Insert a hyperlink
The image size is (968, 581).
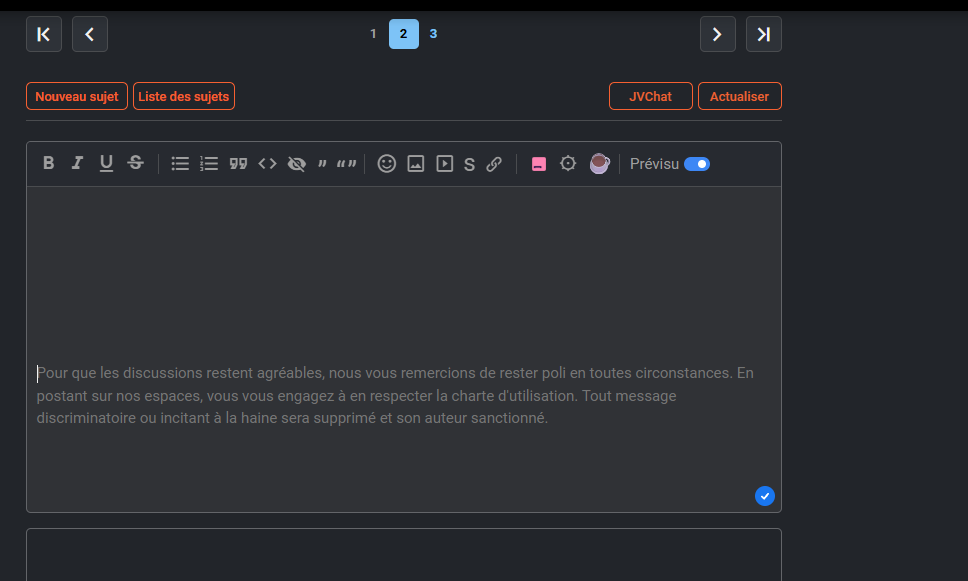(x=494, y=164)
